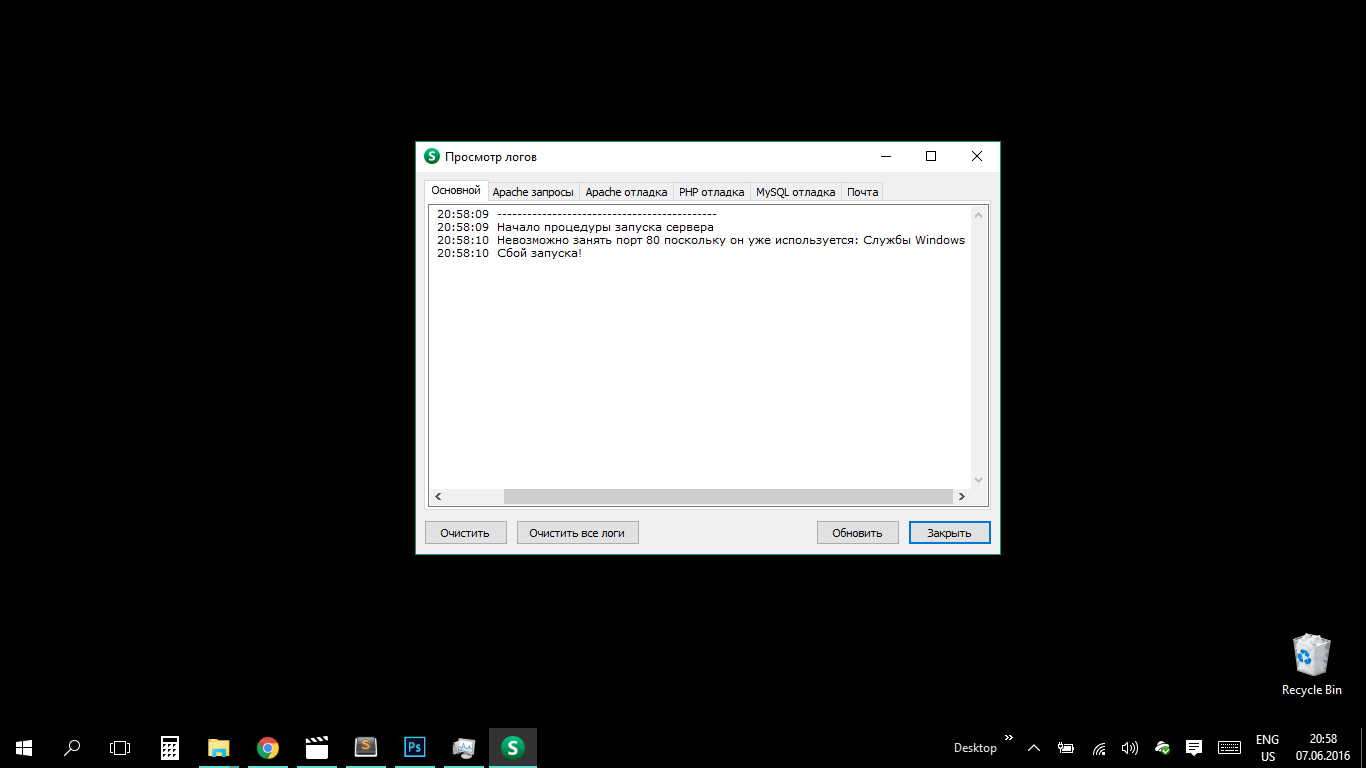Open the clapperboard video app on taskbar
The height and width of the screenshot is (768, 1366).
coord(316,747)
